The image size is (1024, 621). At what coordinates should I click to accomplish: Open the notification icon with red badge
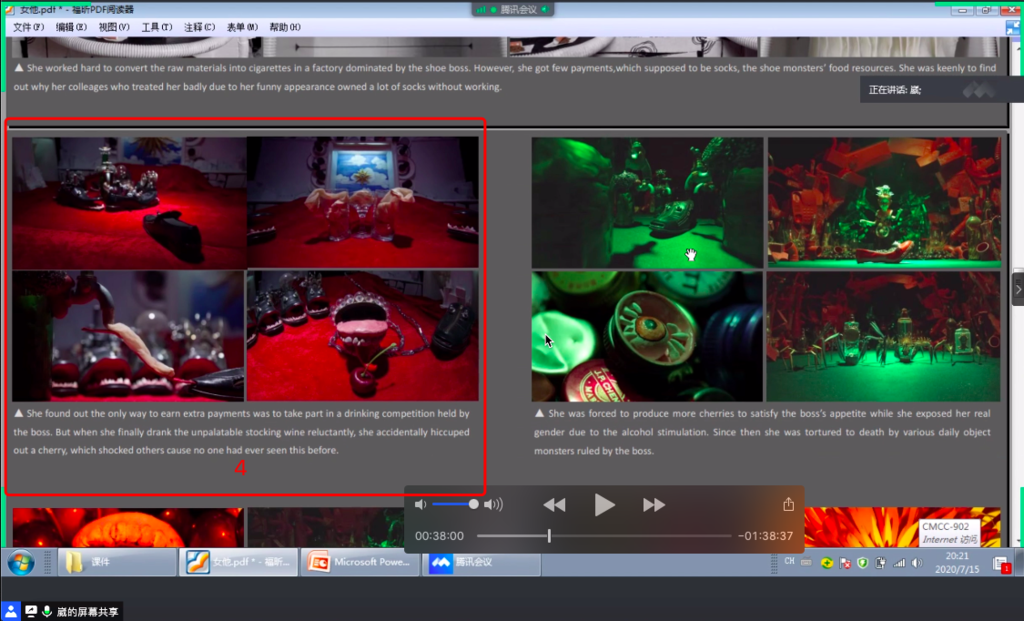[x=1001, y=564]
